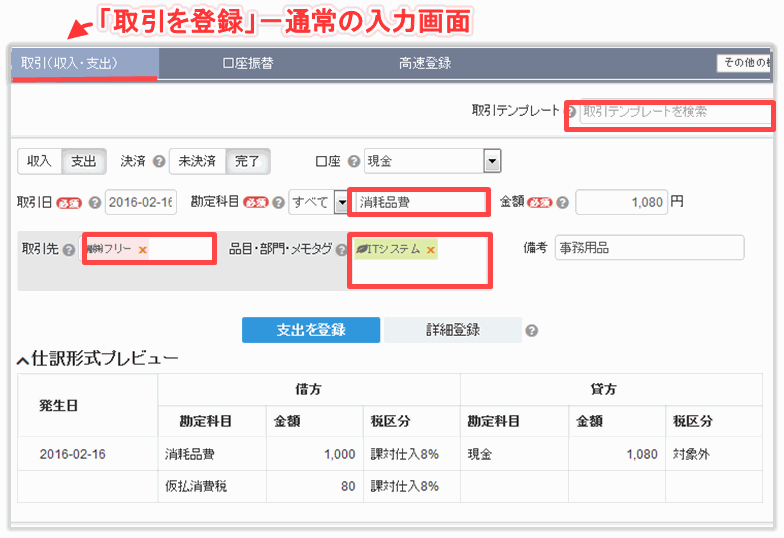
Task: Click help icon beside 取引先 label
Action: [x=69, y=250]
